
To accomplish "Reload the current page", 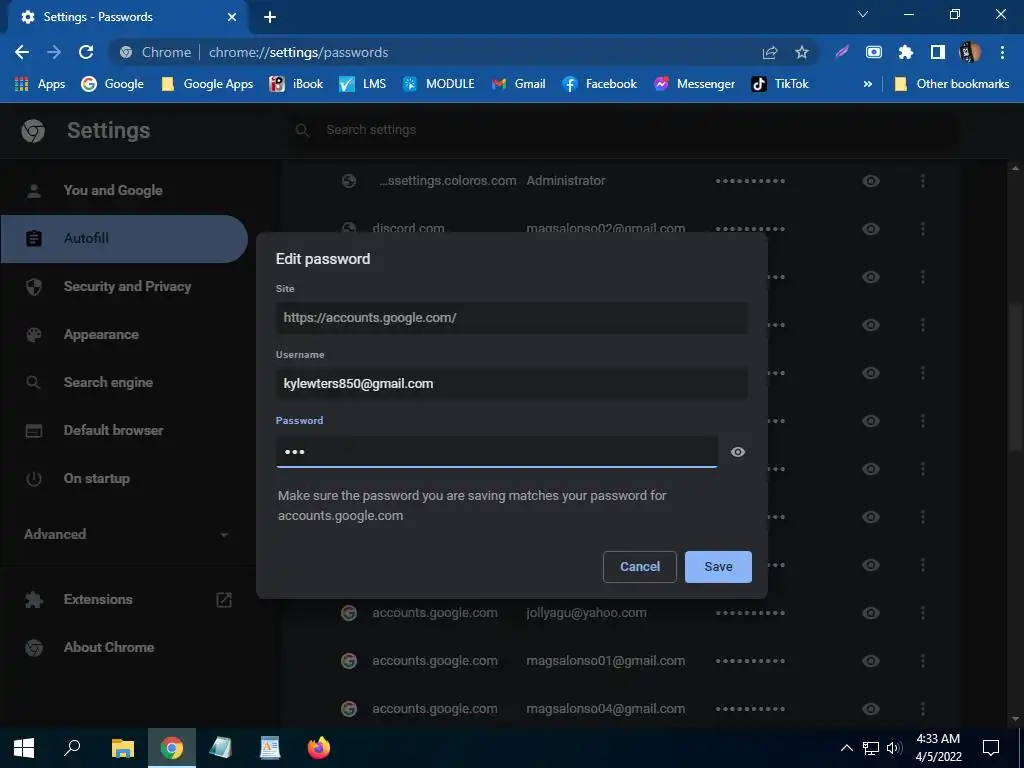I will coord(86,52).
